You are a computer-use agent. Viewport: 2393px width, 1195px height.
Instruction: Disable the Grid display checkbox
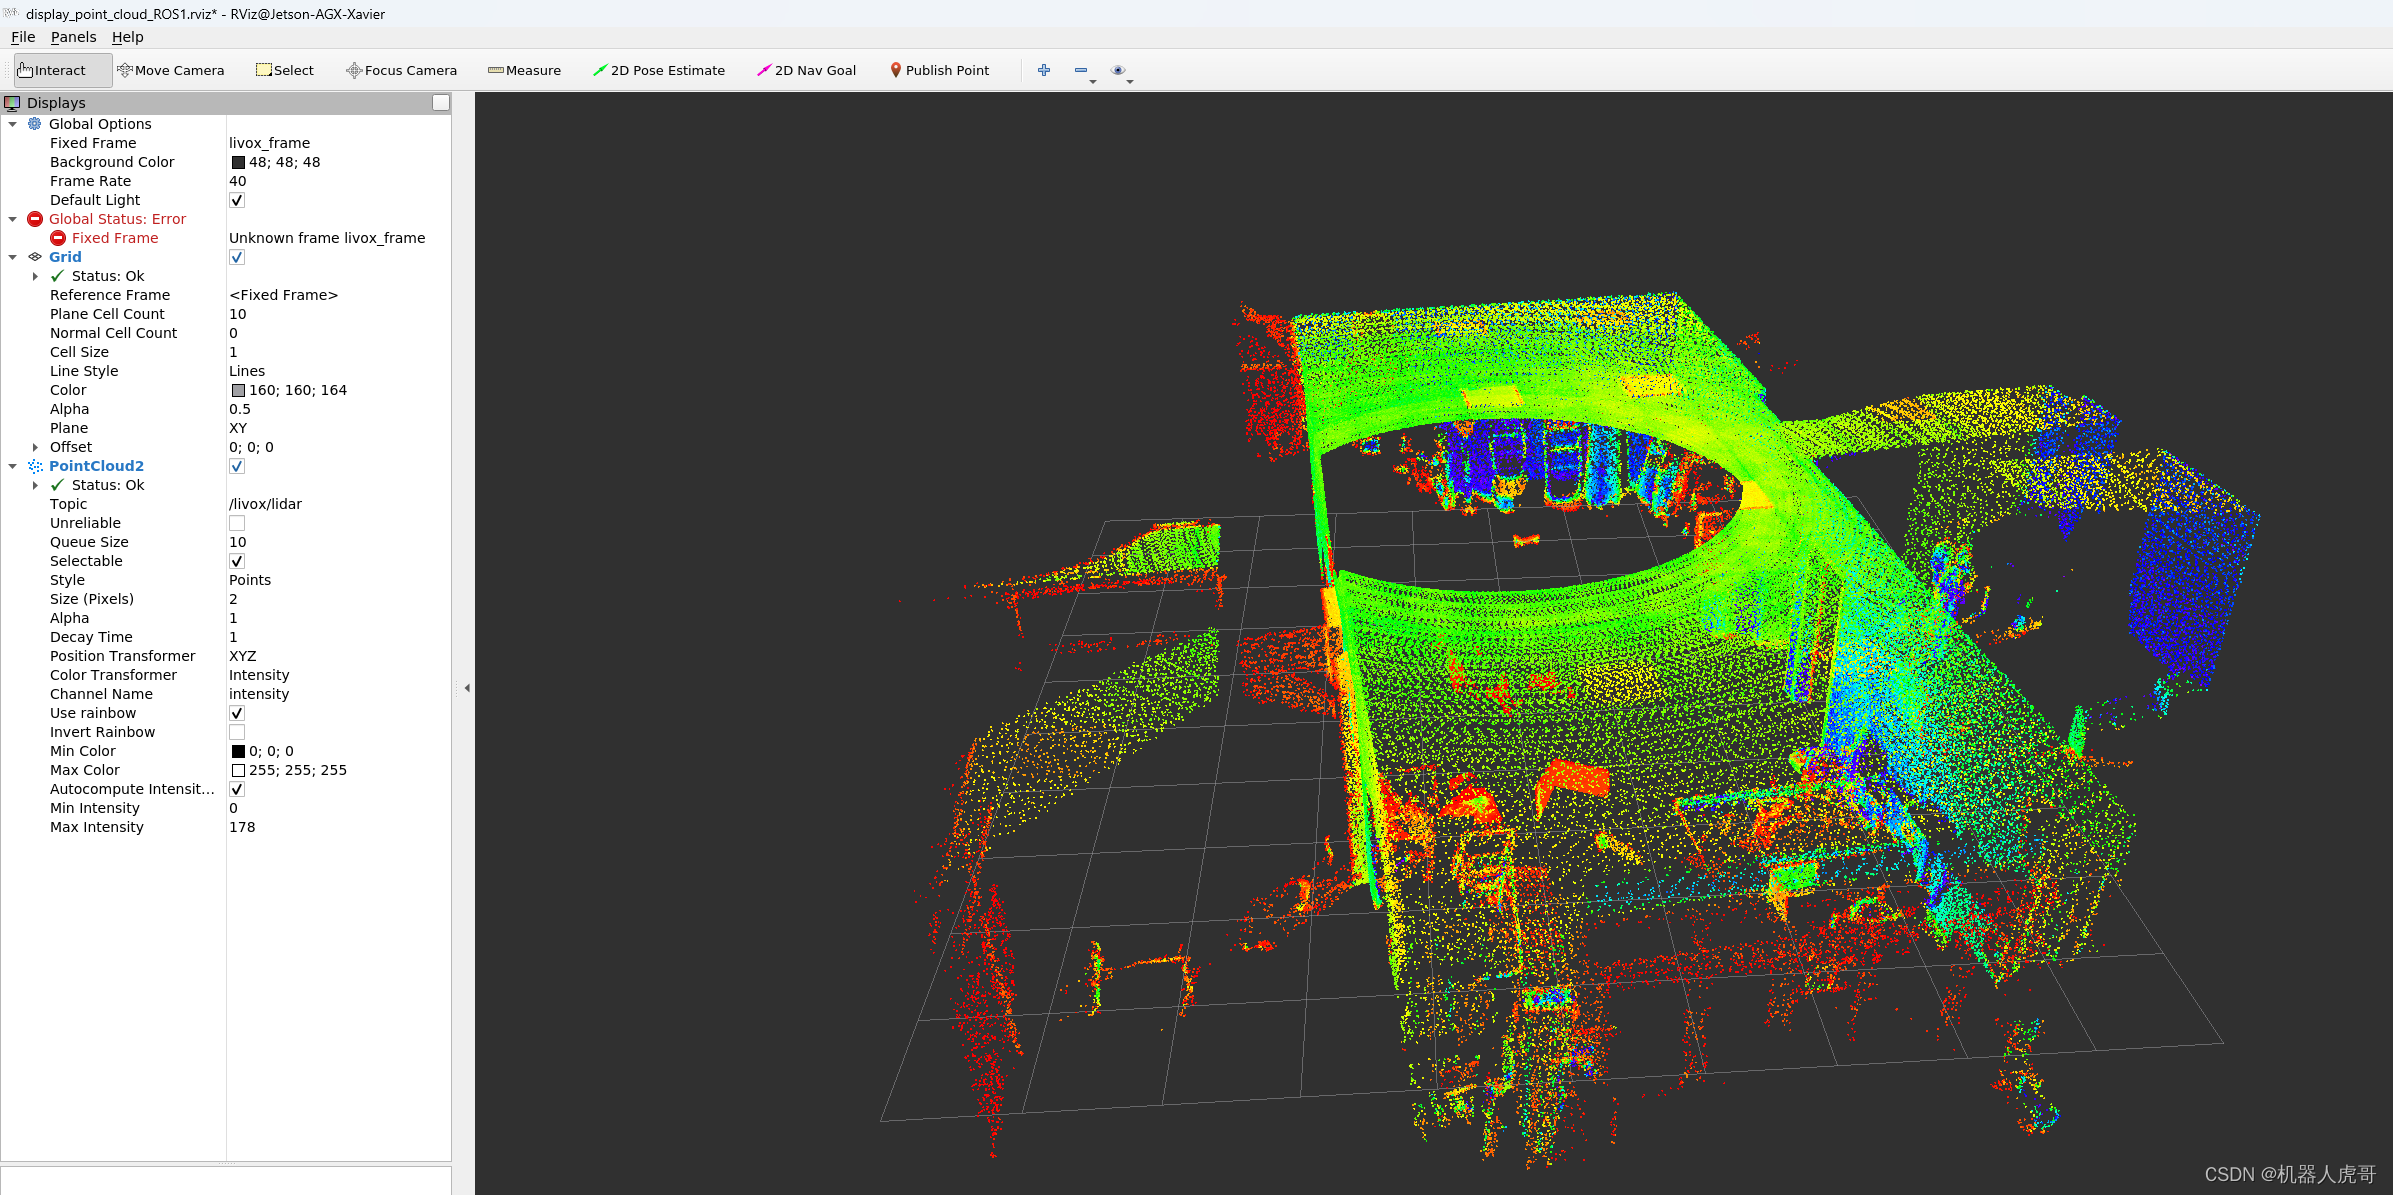click(x=237, y=257)
